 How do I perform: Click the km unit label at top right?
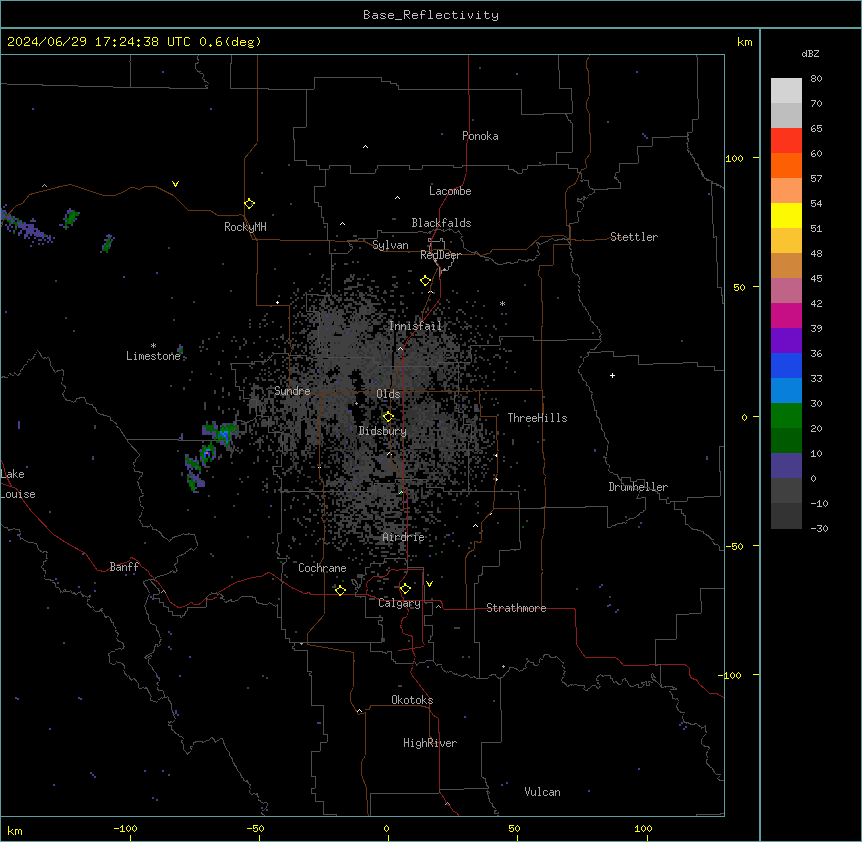click(x=745, y=42)
